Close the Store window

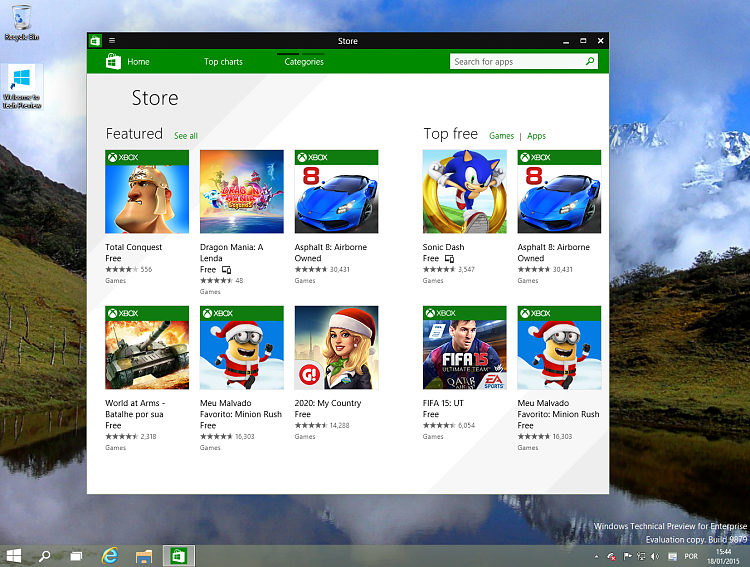coord(600,41)
